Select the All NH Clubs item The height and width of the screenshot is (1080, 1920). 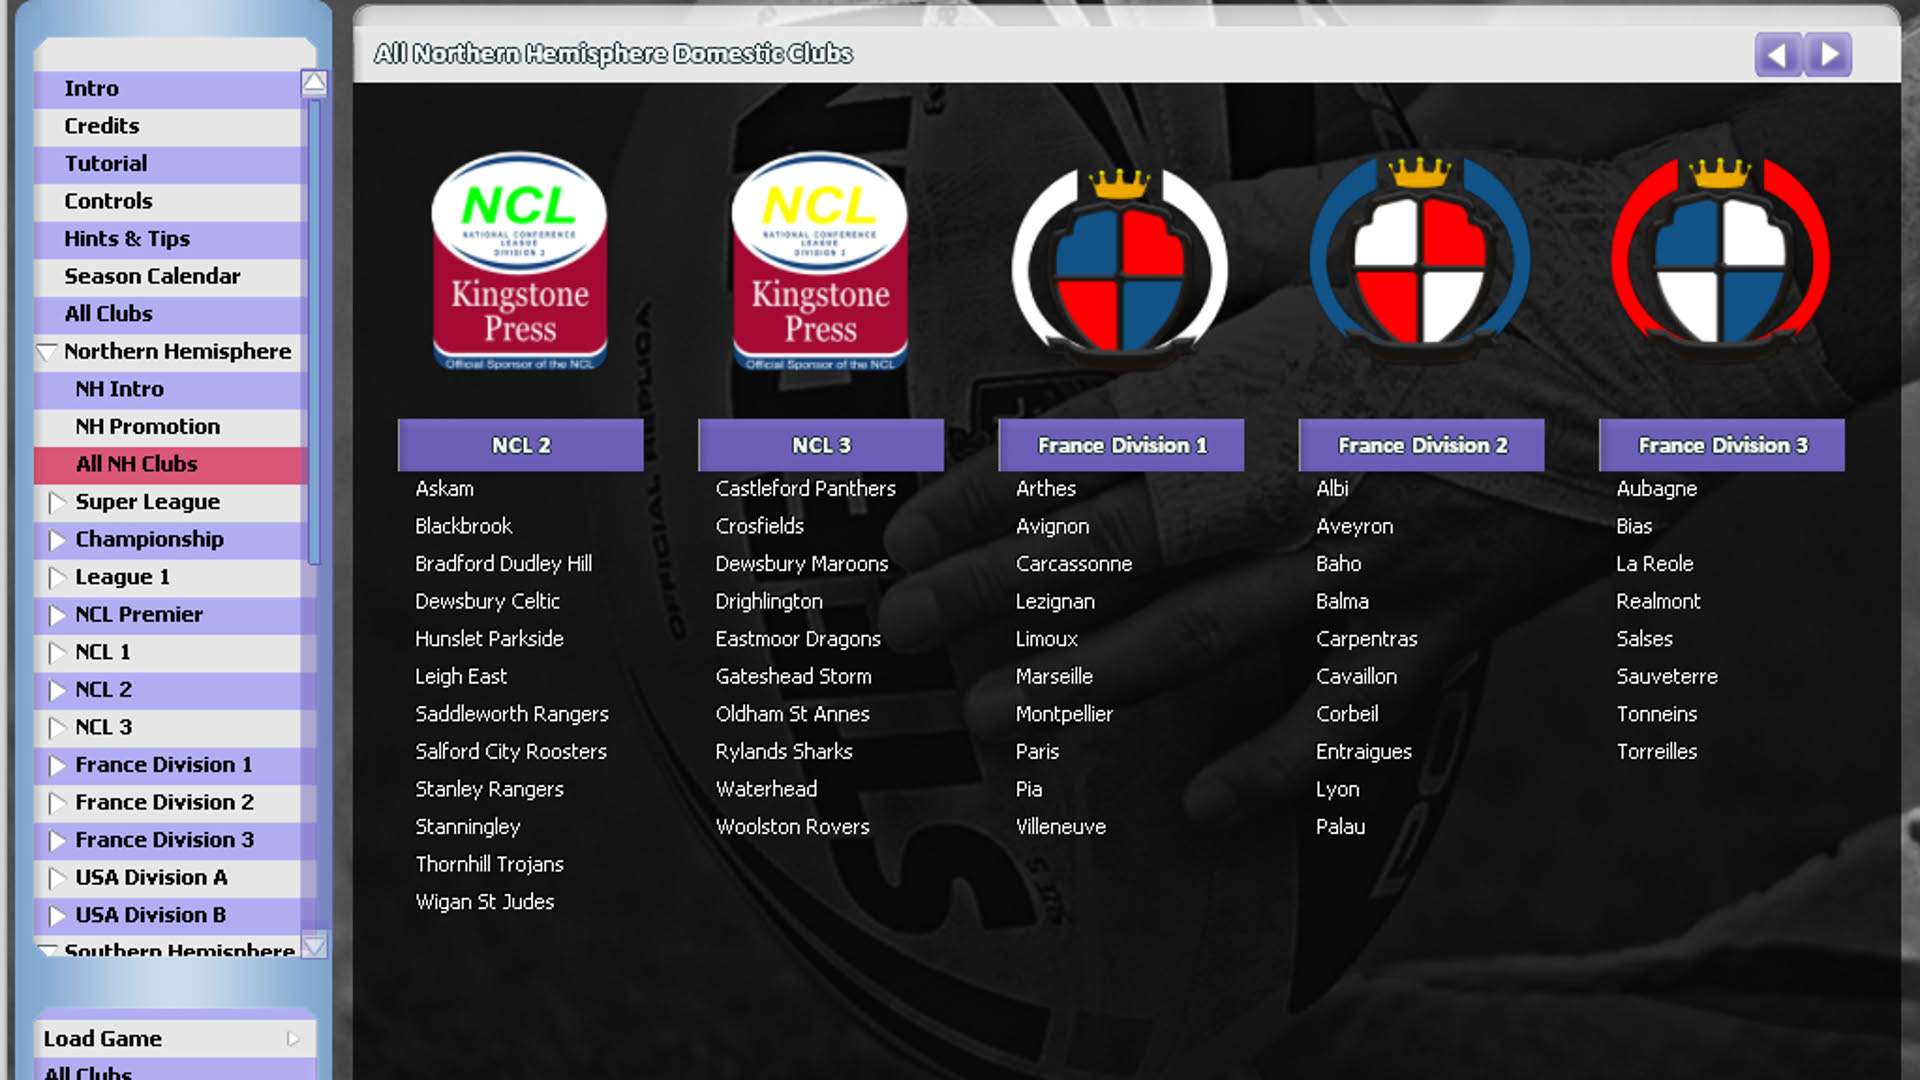pos(167,464)
